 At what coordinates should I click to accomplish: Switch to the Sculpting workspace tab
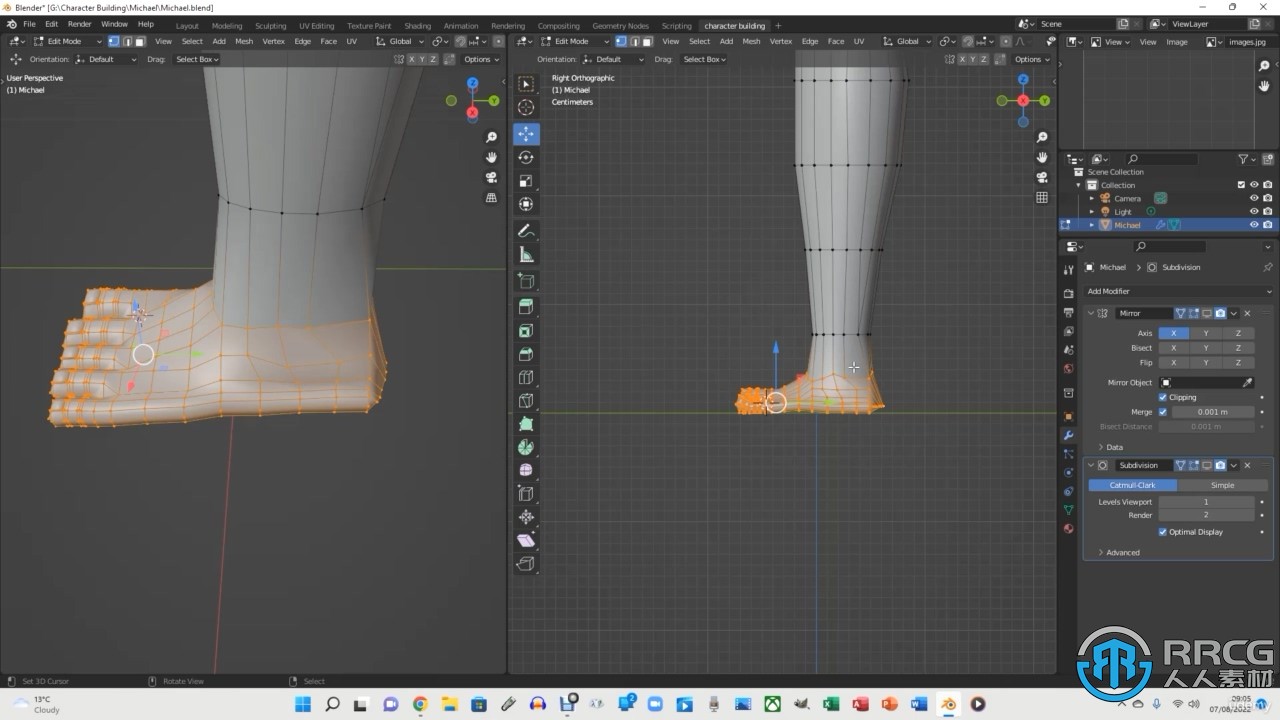pos(270,25)
